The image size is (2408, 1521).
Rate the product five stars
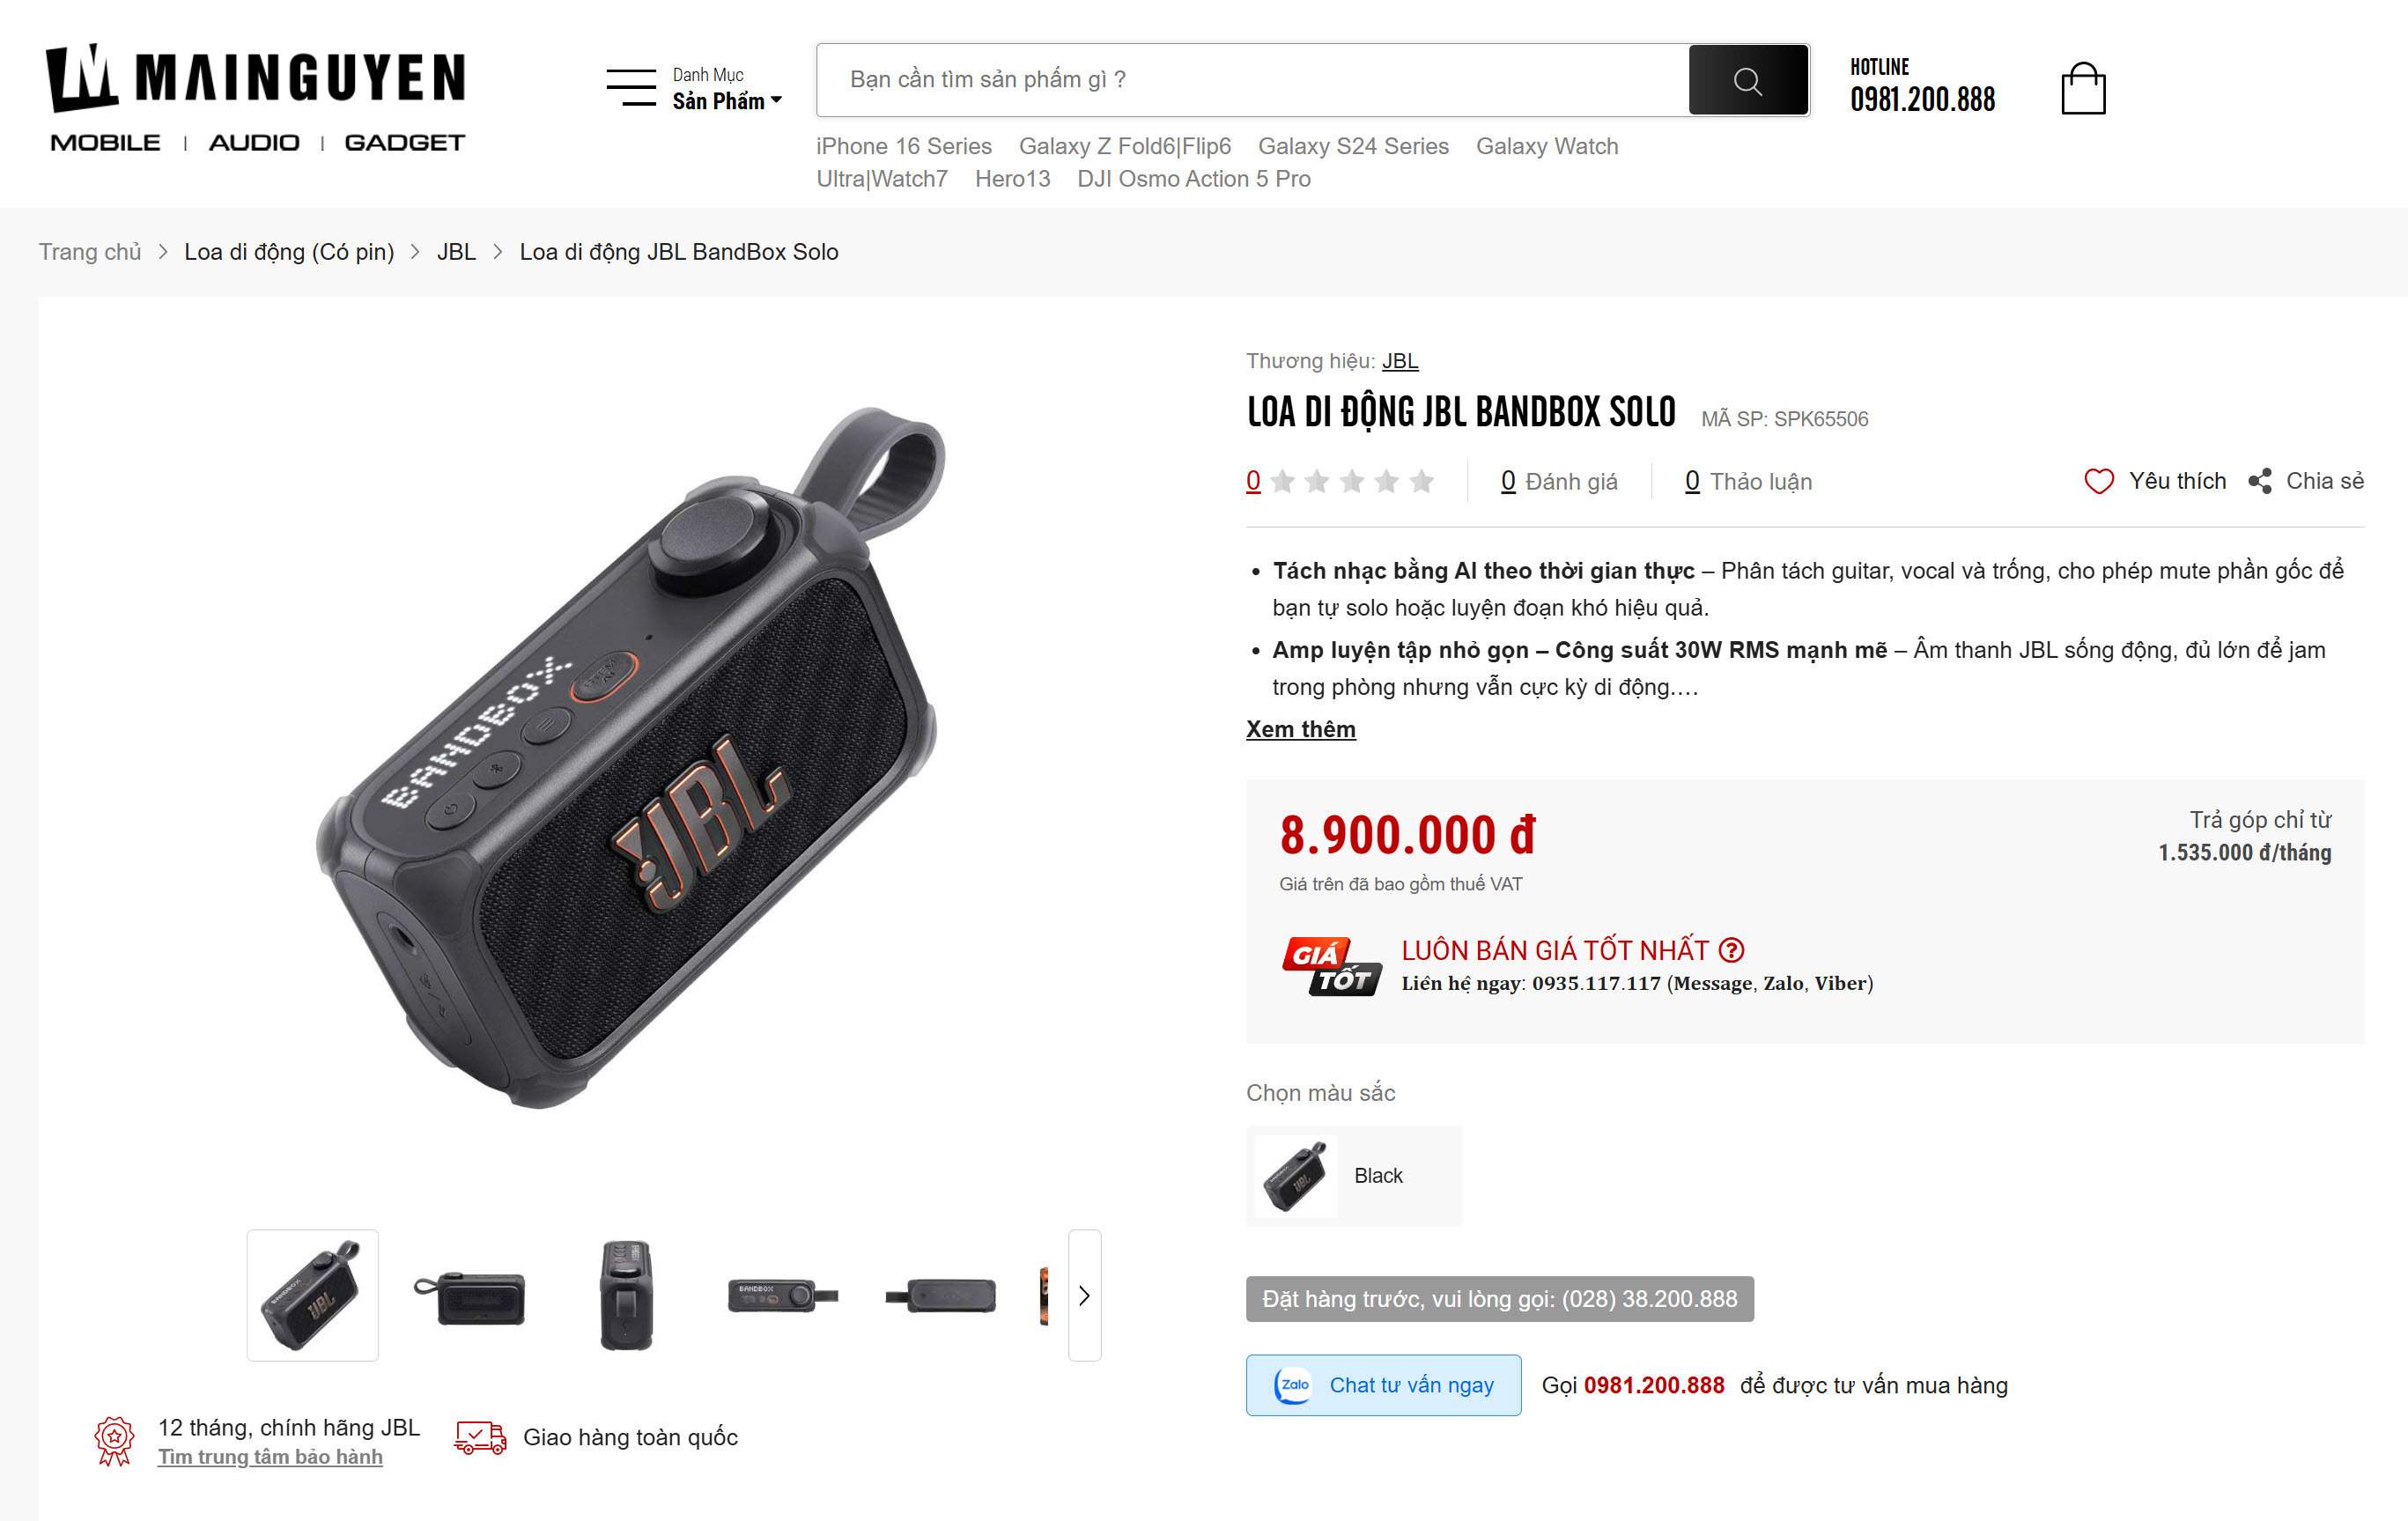[1421, 482]
